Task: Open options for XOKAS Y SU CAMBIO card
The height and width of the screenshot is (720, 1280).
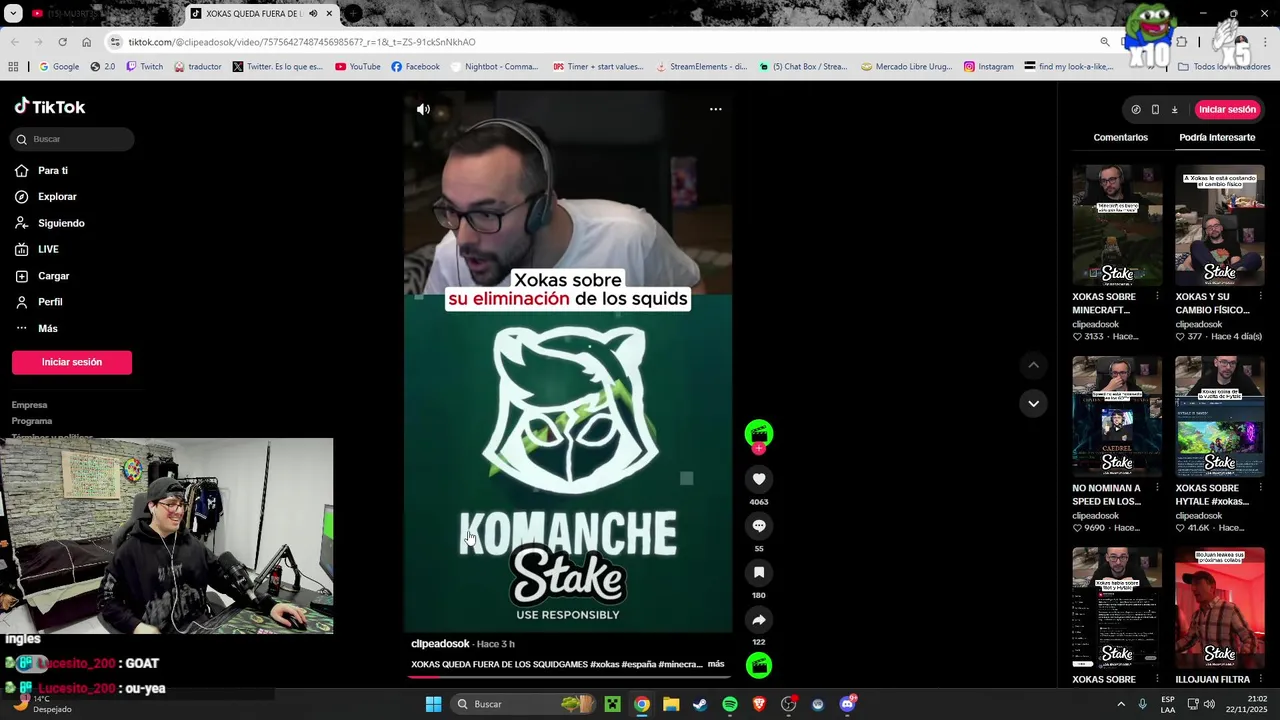Action: (x=1260, y=297)
